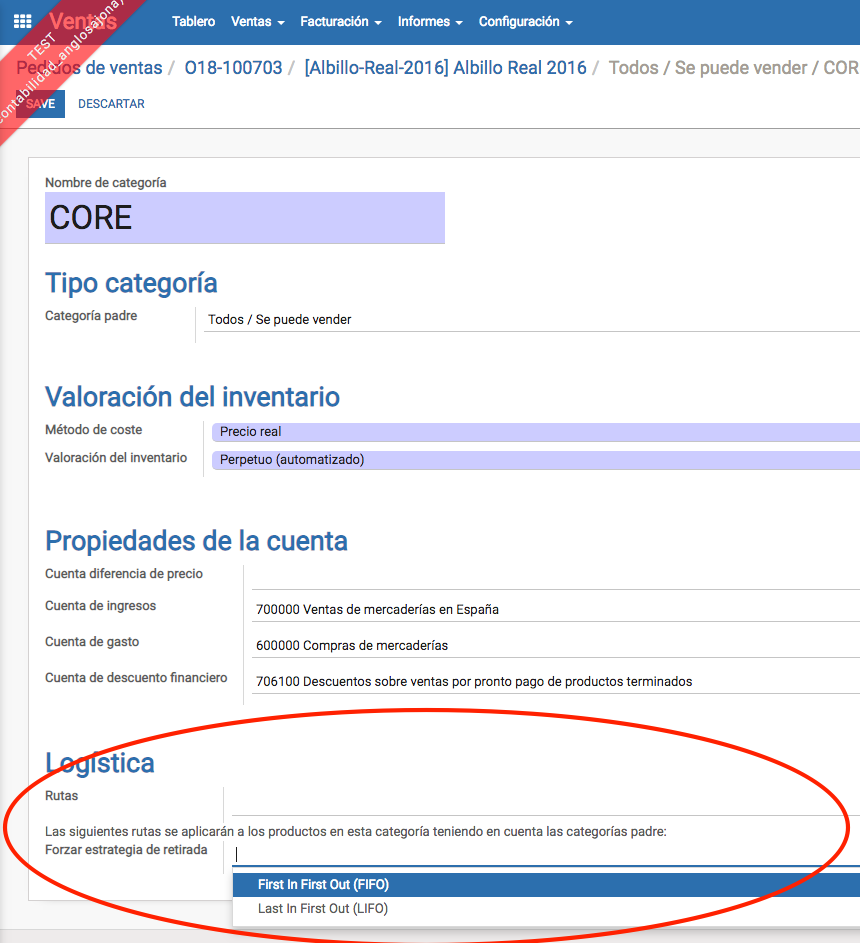This screenshot has width=860, height=943.
Task: Click the Descartar button
Action: point(111,104)
